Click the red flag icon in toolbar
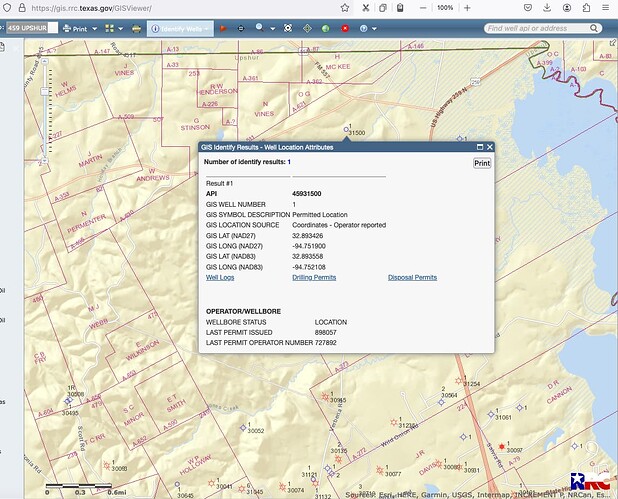The height and width of the screenshot is (499, 618). pos(223,28)
